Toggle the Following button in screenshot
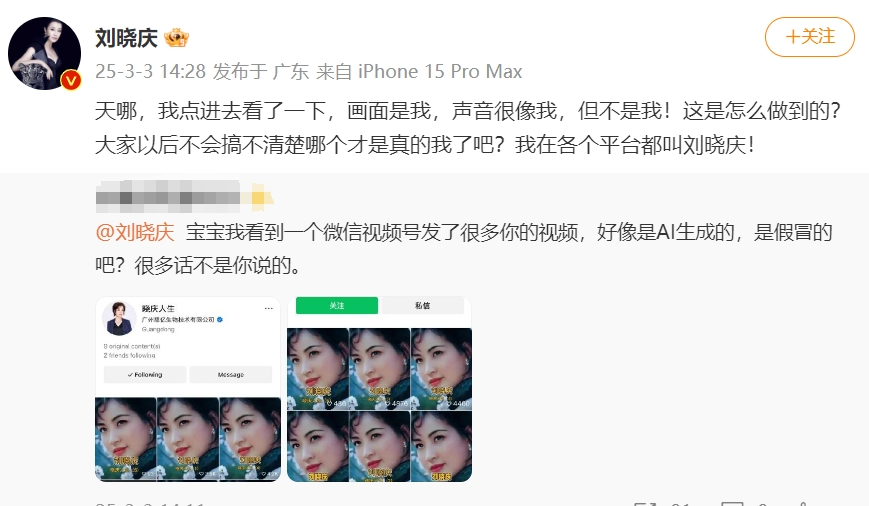869x506 pixels. tap(145, 375)
